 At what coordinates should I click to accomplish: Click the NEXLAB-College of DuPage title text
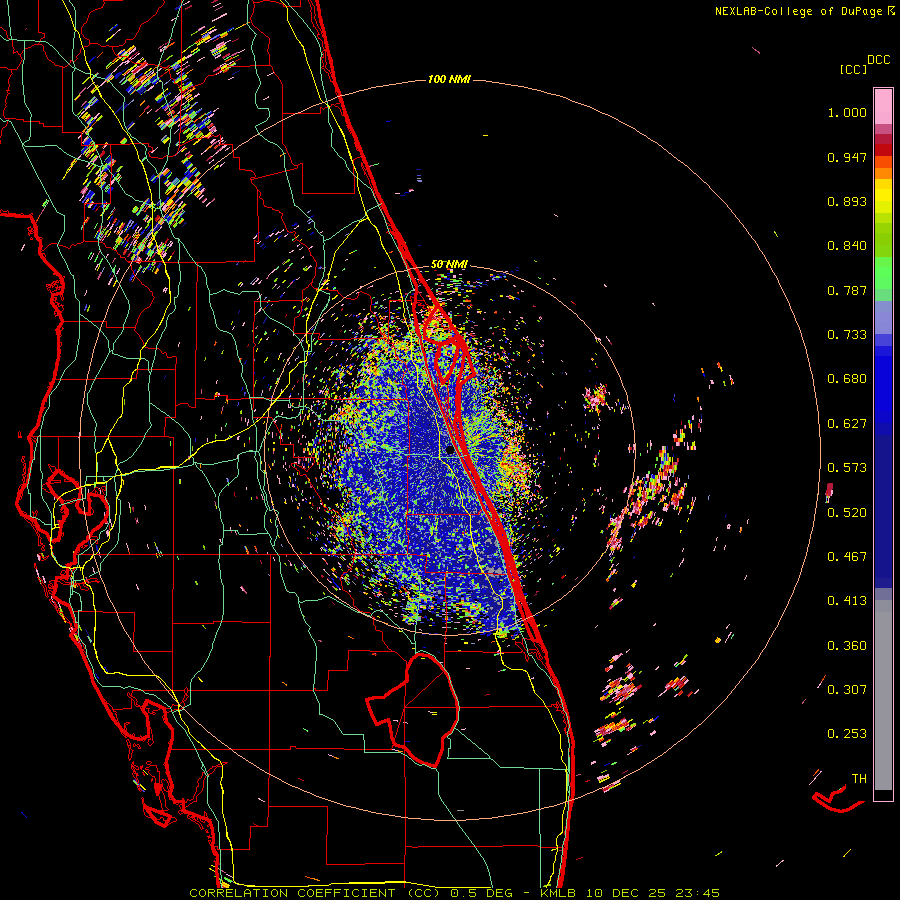pyautogui.click(x=805, y=11)
